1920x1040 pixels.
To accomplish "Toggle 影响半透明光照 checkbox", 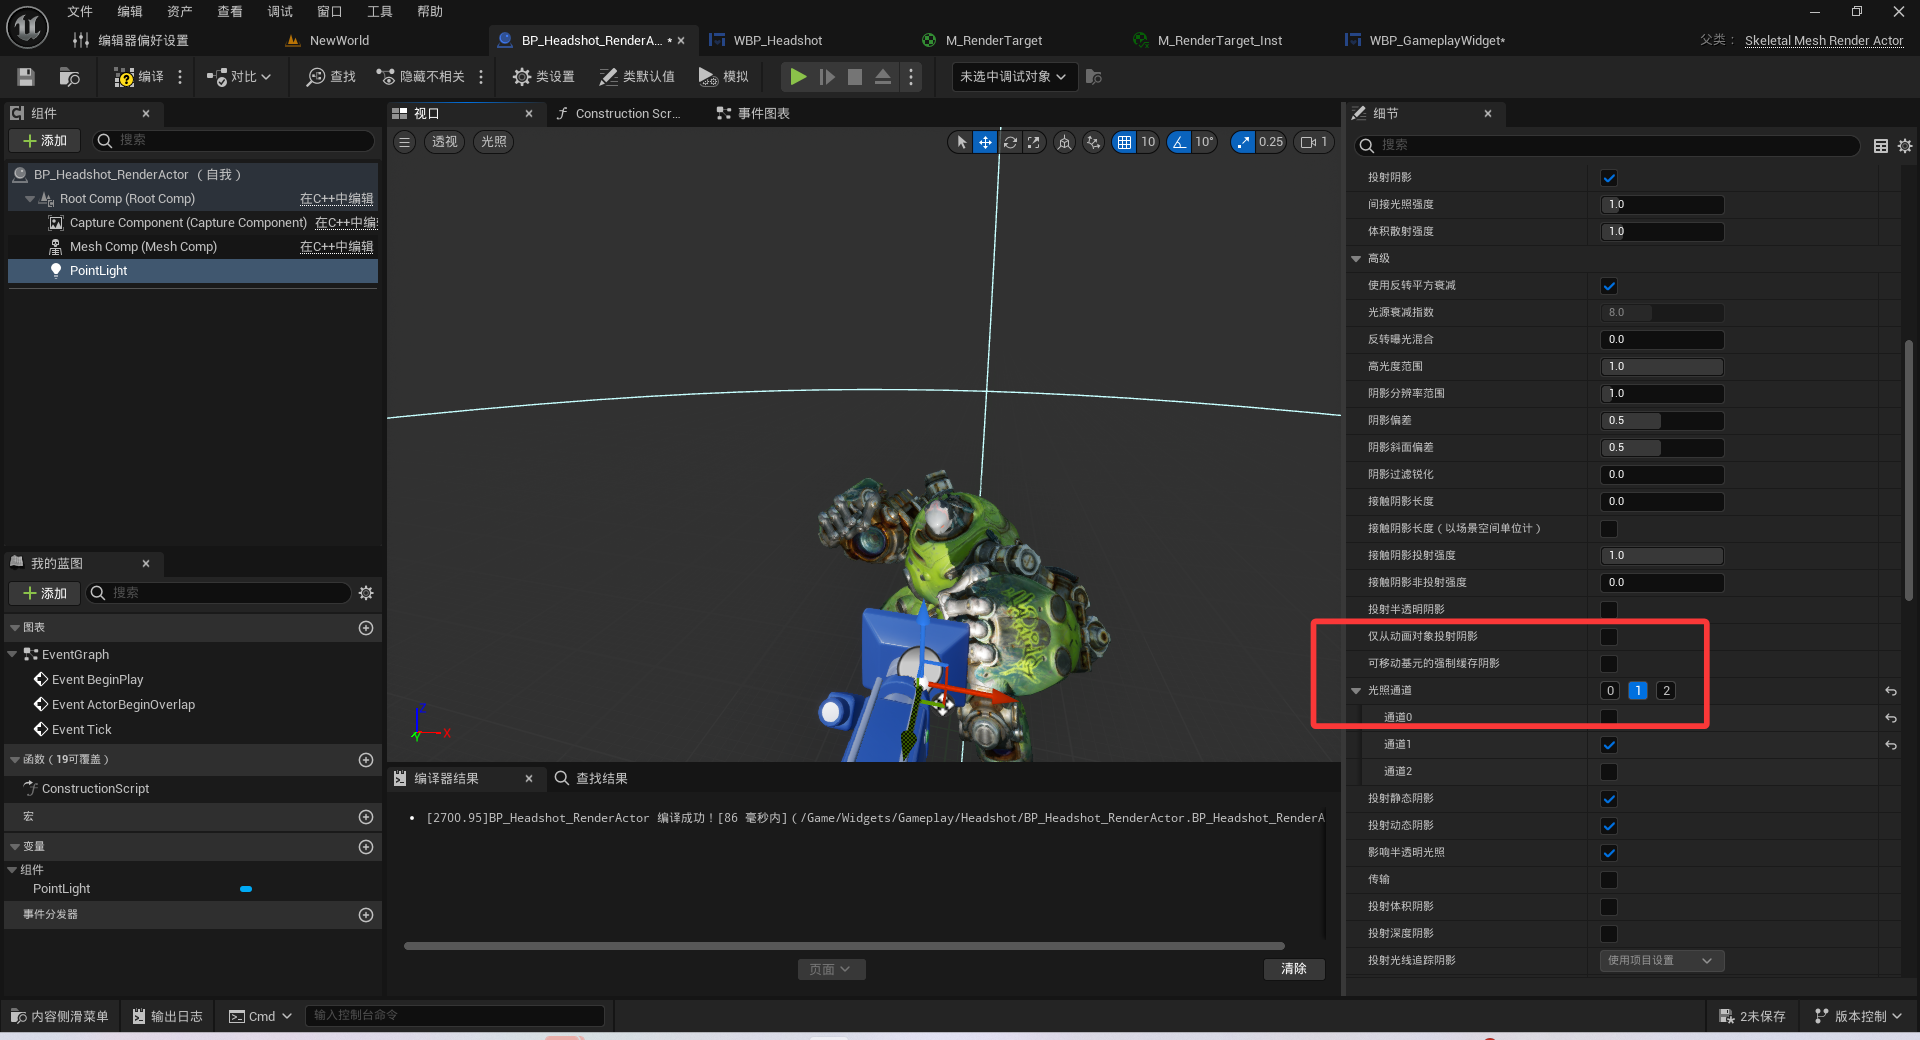I will pos(1609,853).
